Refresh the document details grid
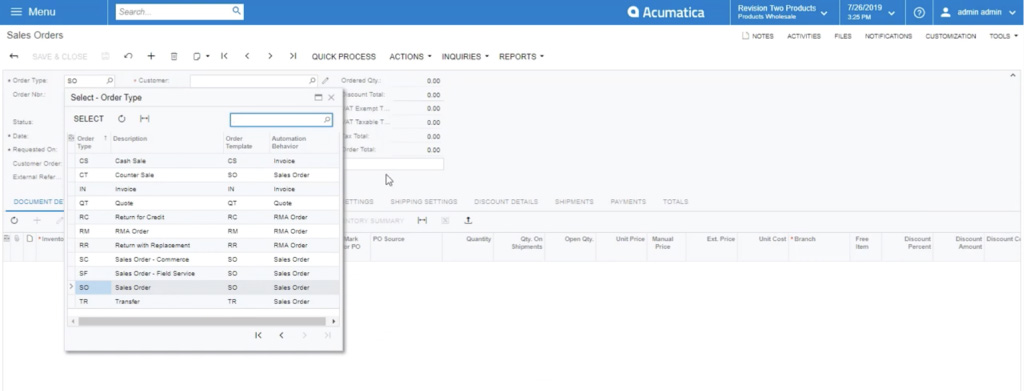1024x391 pixels. tap(14, 221)
